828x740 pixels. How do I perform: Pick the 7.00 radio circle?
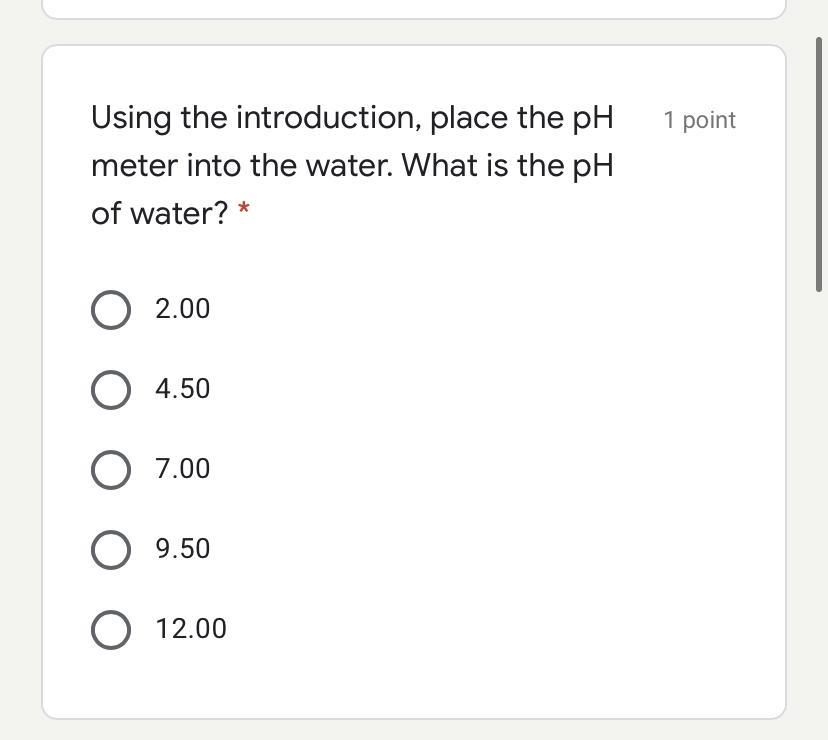click(110, 470)
